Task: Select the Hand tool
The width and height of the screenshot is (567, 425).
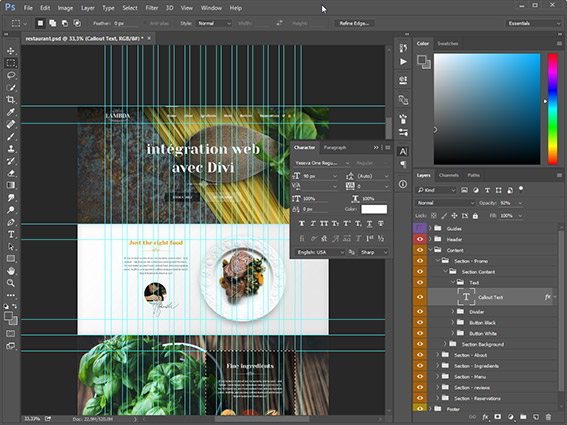Action: point(11,271)
